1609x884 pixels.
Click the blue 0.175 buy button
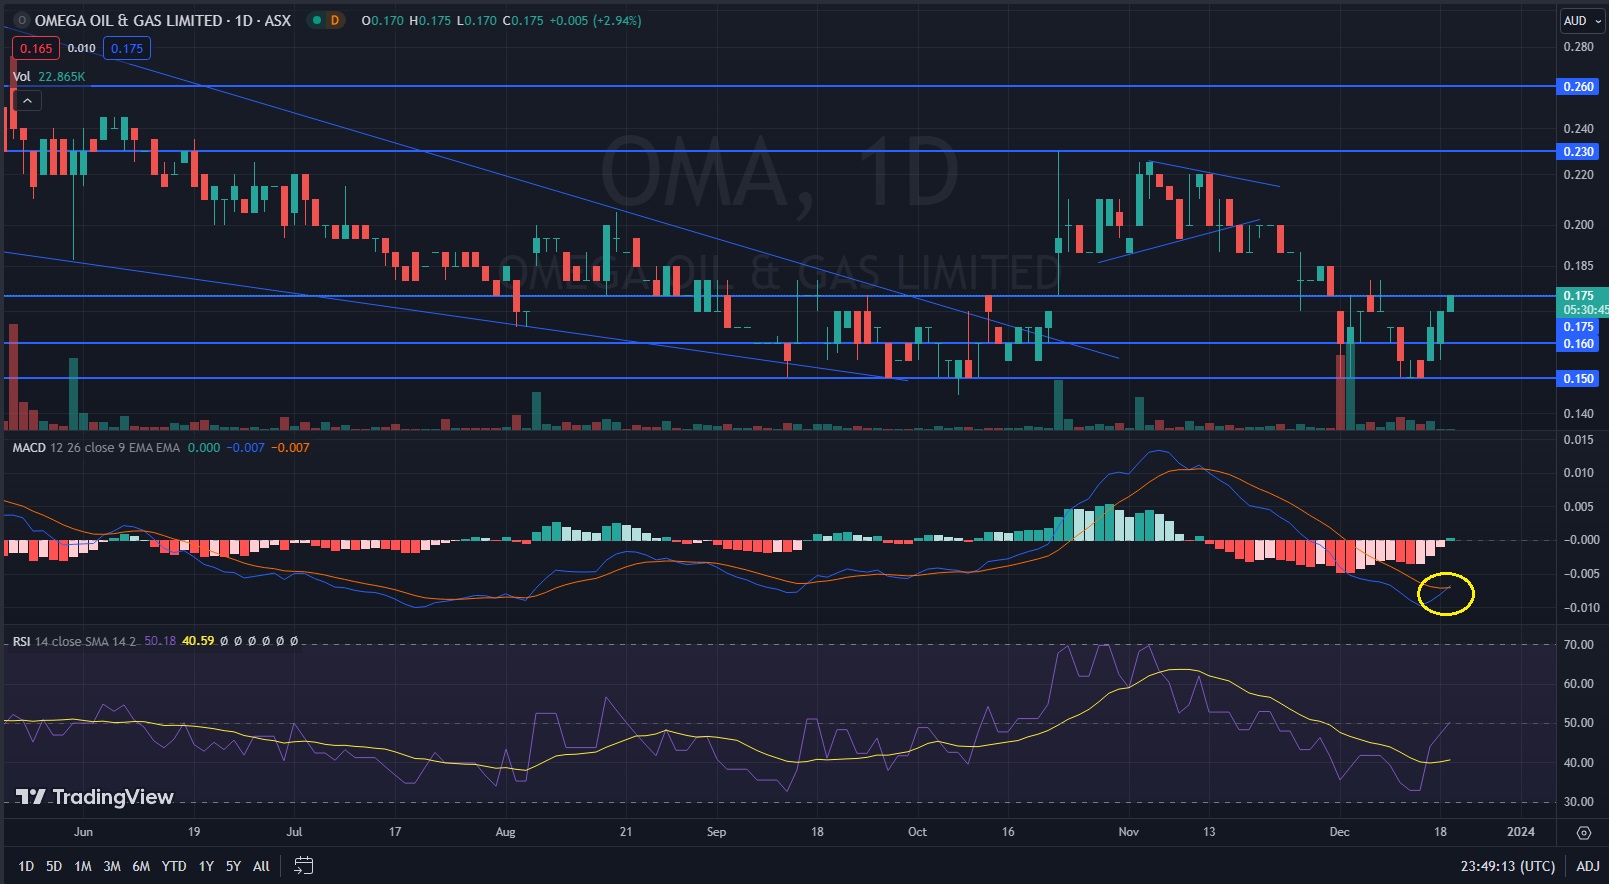tap(127, 48)
